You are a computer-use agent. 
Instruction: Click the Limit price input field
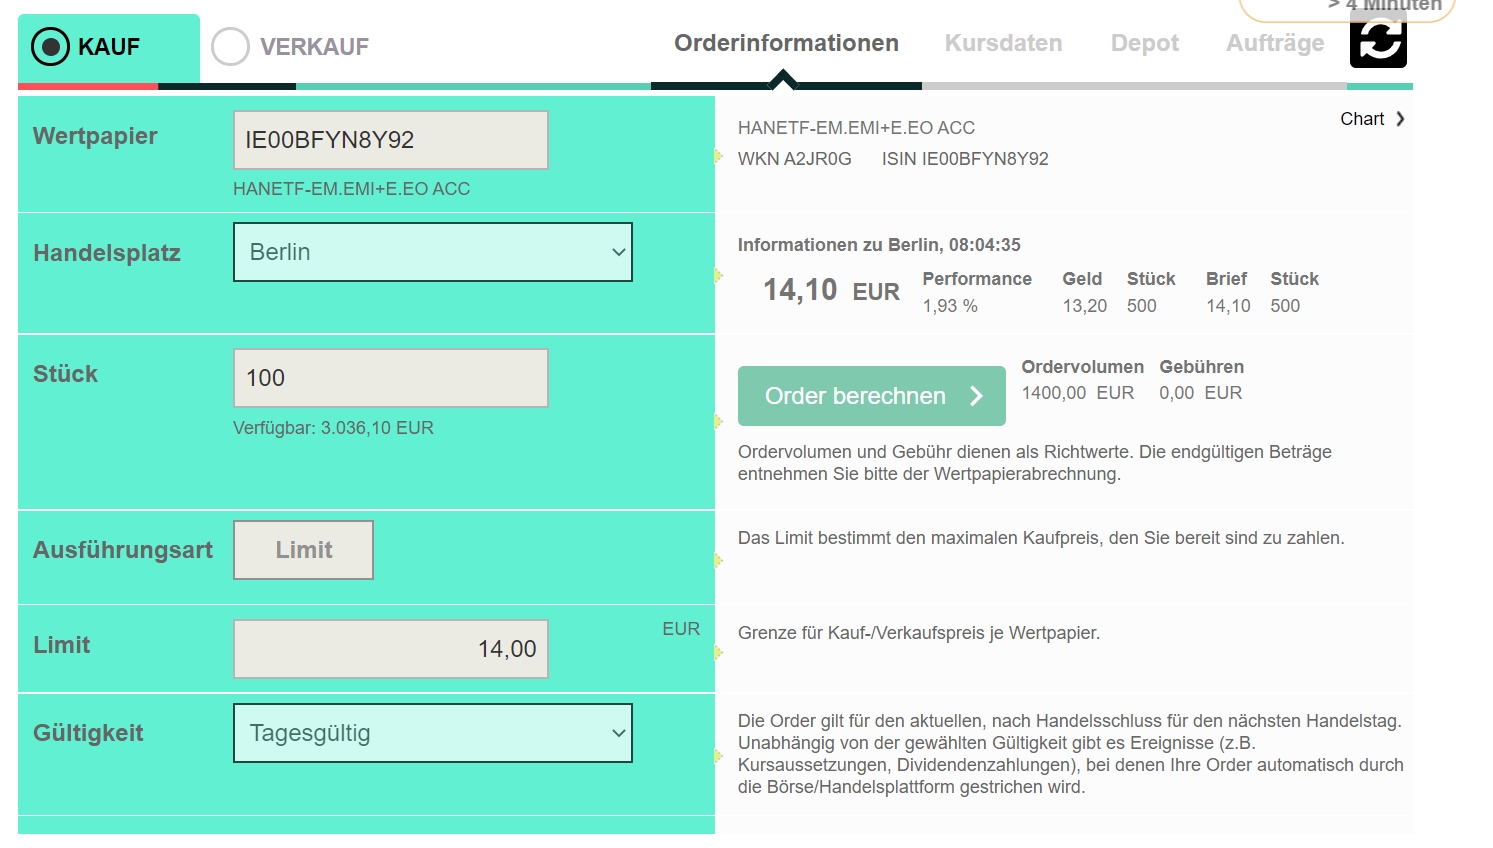[391, 649]
